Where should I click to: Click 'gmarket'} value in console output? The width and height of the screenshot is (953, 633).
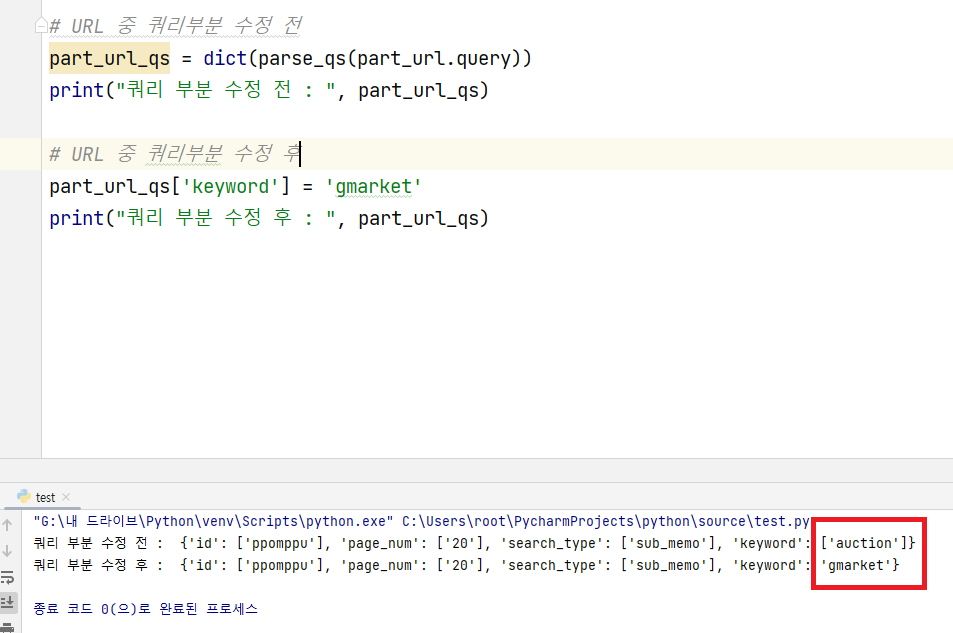tap(859, 566)
